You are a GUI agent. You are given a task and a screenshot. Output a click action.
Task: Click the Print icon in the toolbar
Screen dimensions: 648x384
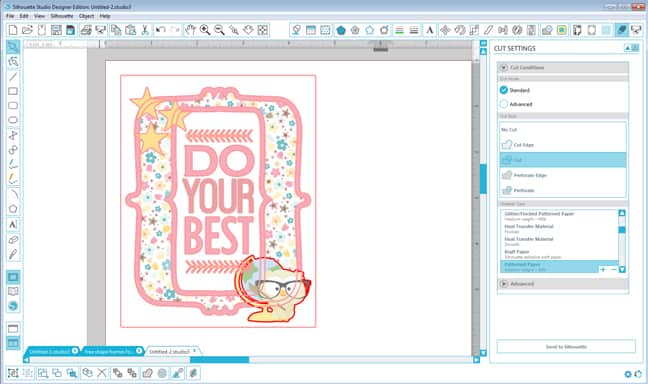coord(86,30)
